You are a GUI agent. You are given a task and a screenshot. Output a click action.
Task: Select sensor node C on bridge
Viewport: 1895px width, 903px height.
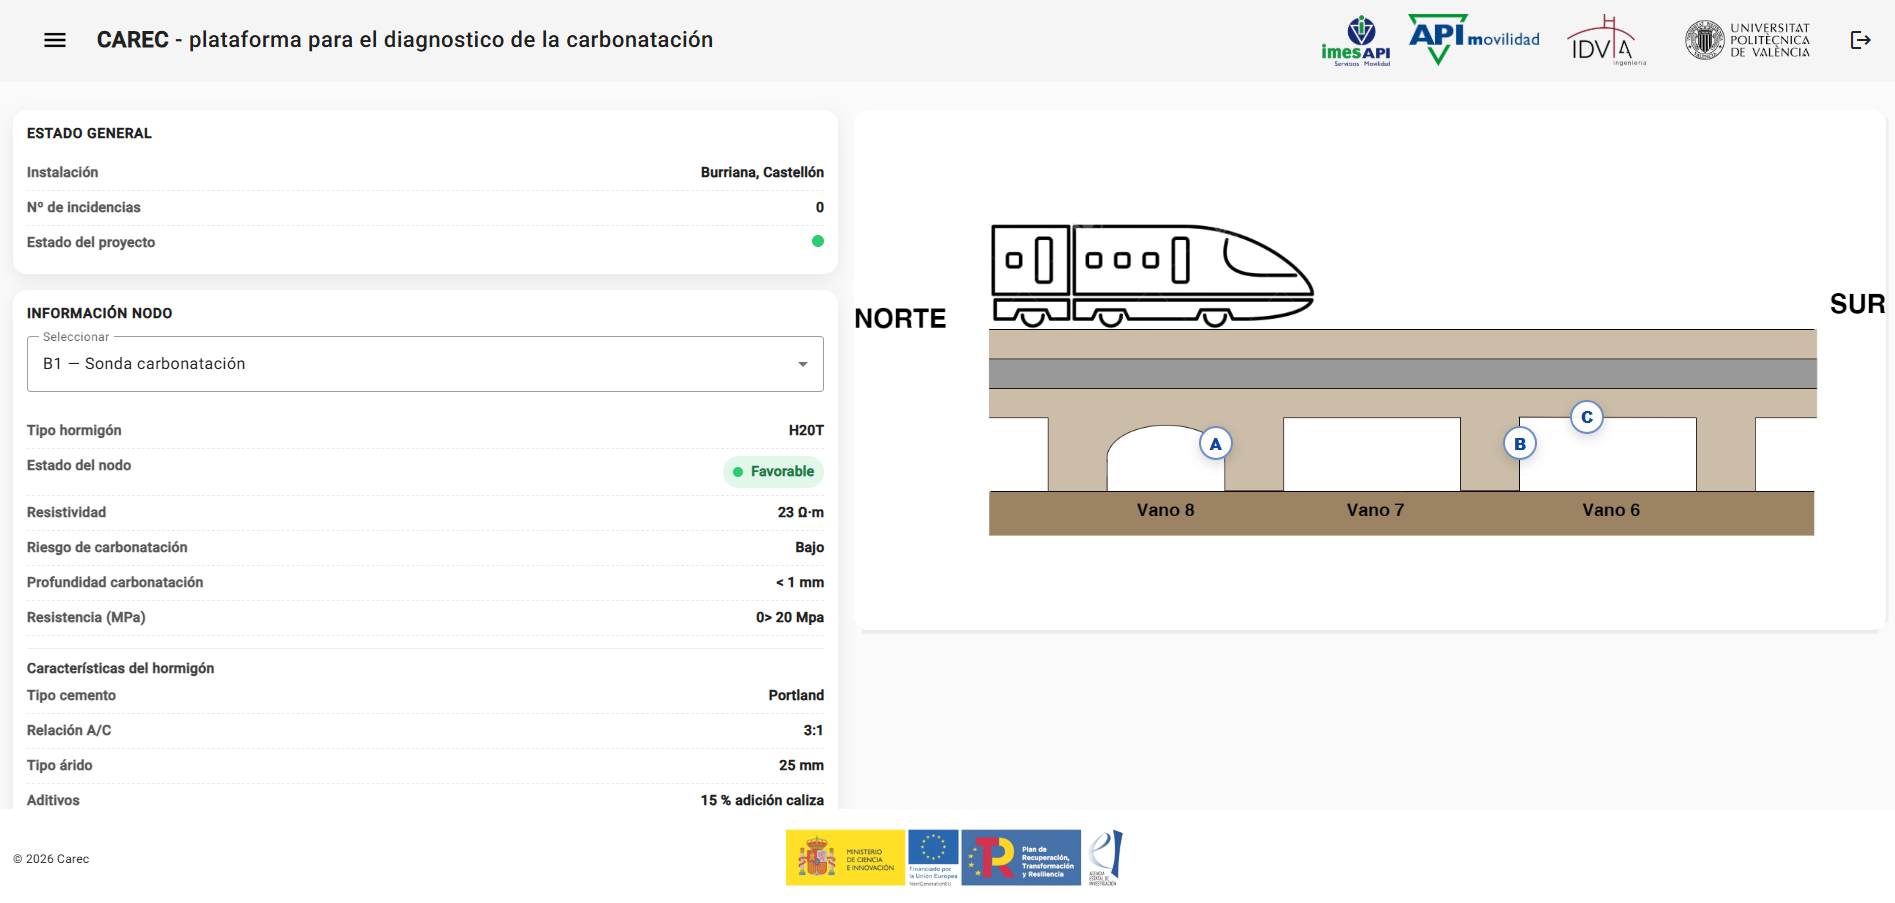point(1586,417)
